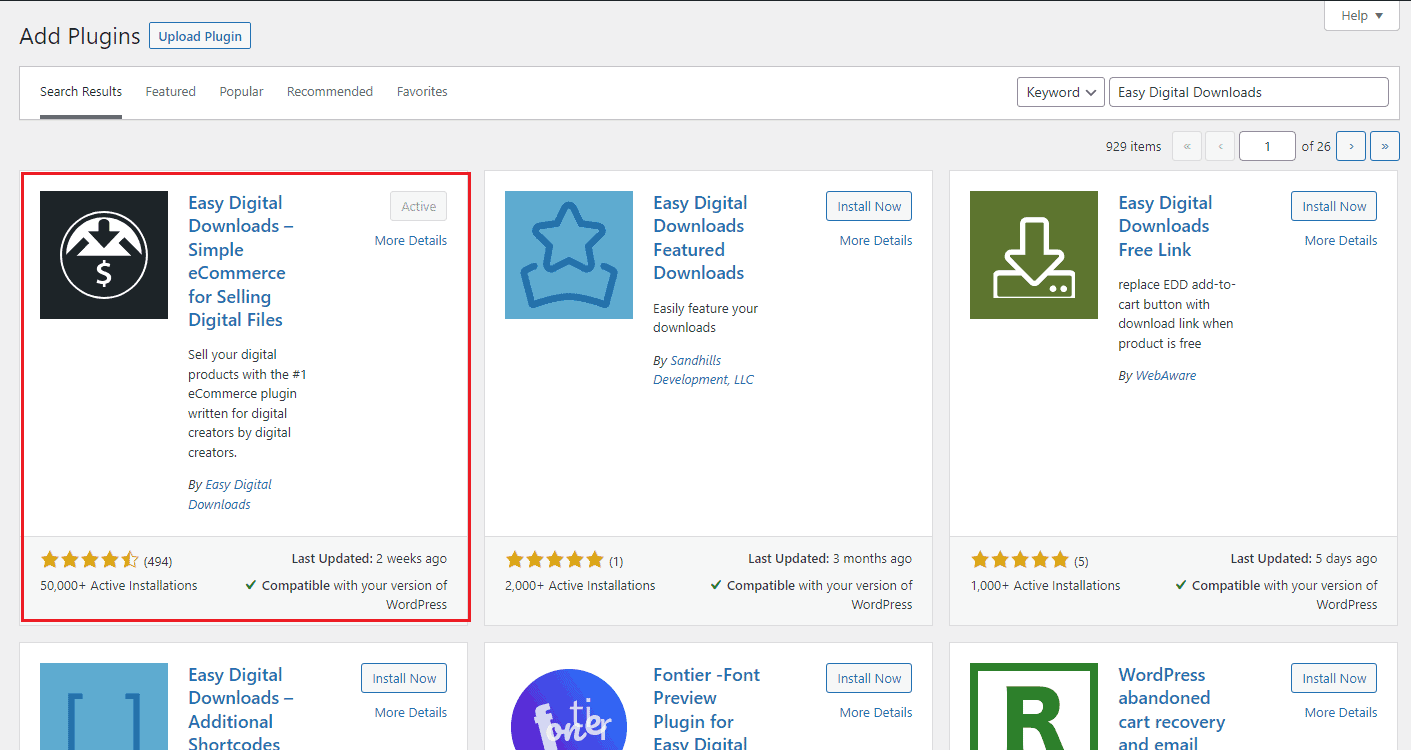Click the Free Link green download icon

point(1034,255)
